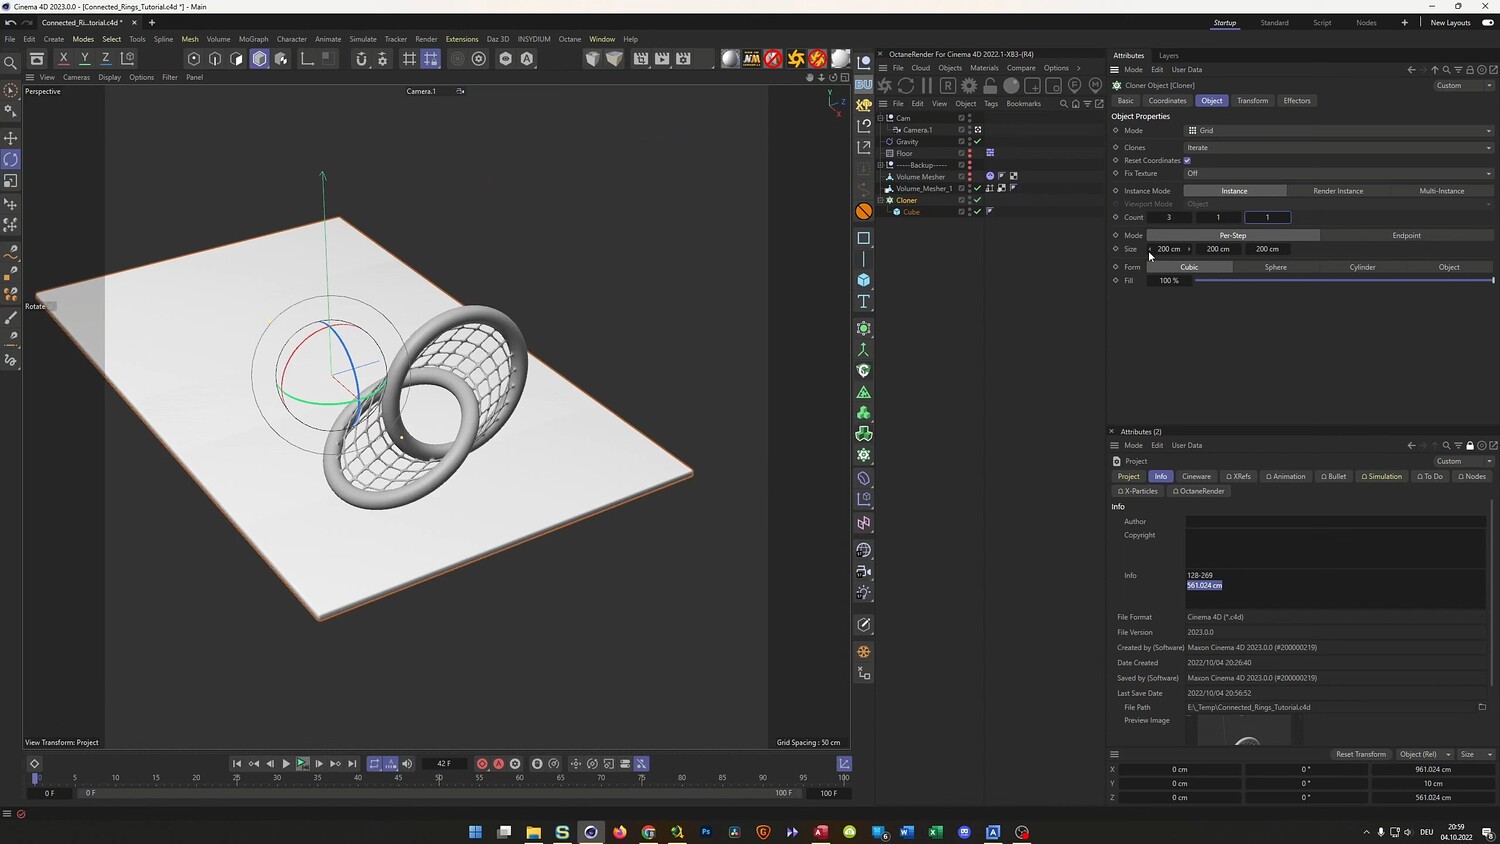Set cloner Form to Sphere
This screenshot has width=1500, height=844.
[1276, 267]
